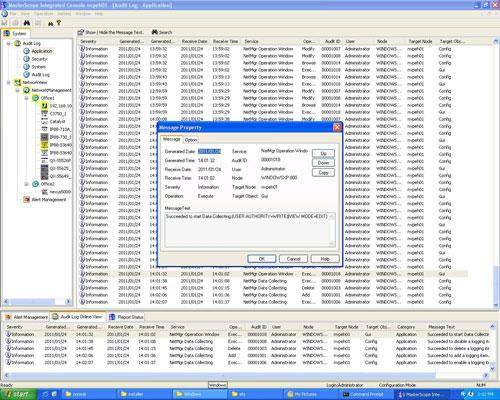This screenshot has height=400, width=500.
Task: Open the Operation menu
Action: click(43, 14)
